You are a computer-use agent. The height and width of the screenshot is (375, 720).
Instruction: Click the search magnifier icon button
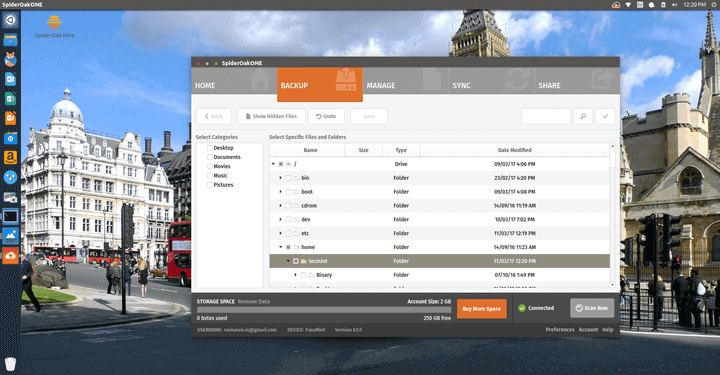coord(583,116)
